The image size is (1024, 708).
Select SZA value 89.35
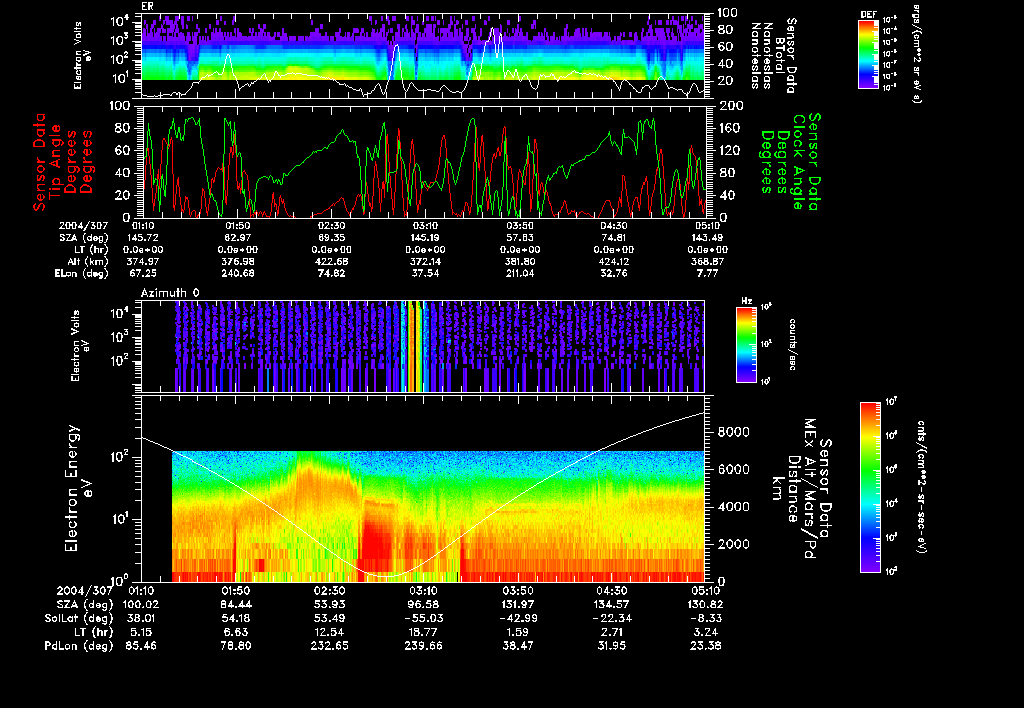click(x=331, y=238)
